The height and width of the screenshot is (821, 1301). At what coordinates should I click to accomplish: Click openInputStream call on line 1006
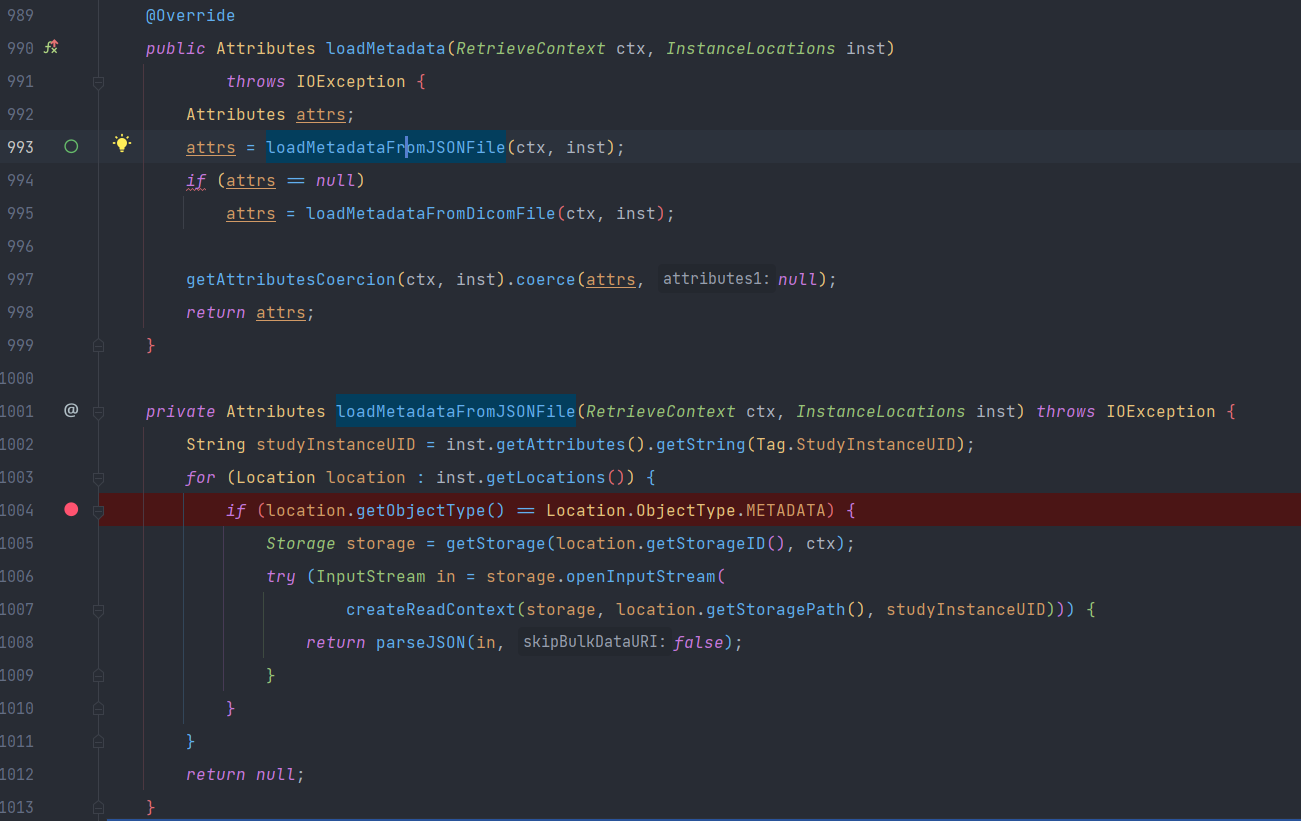click(x=641, y=576)
